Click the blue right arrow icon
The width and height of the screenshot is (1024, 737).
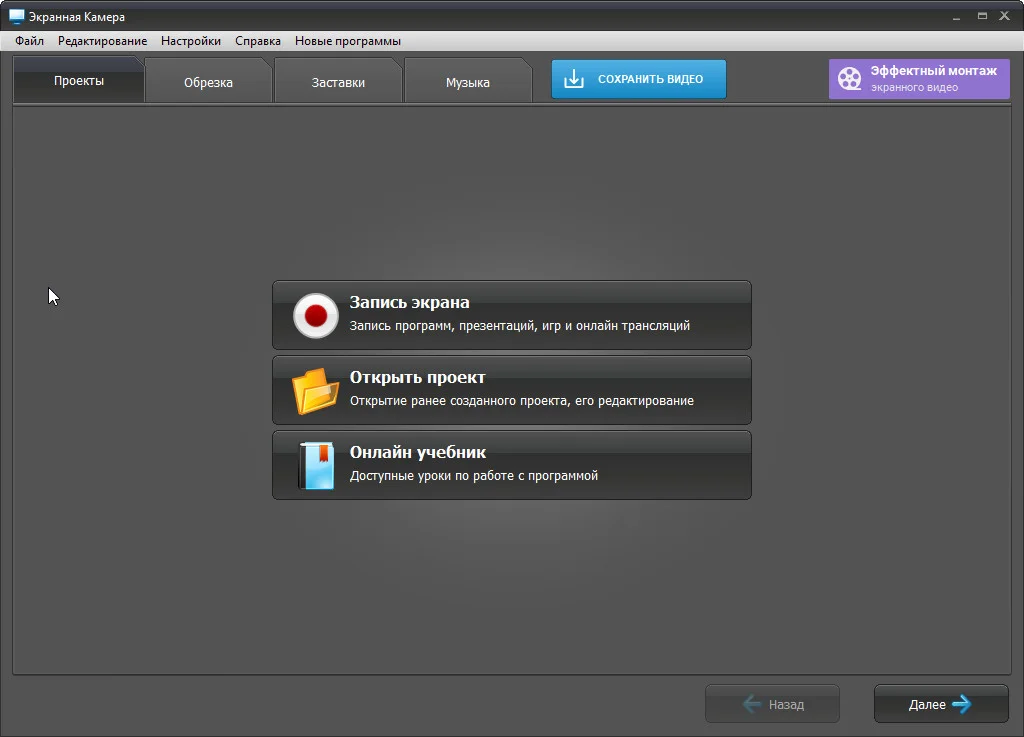pos(962,704)
